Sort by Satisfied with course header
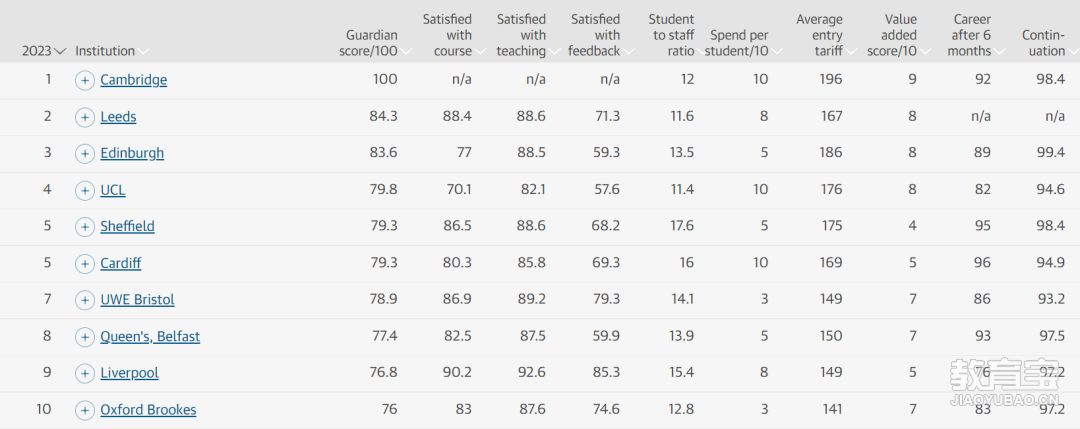Screen dimensions: 1080x429 click(450, 35)
